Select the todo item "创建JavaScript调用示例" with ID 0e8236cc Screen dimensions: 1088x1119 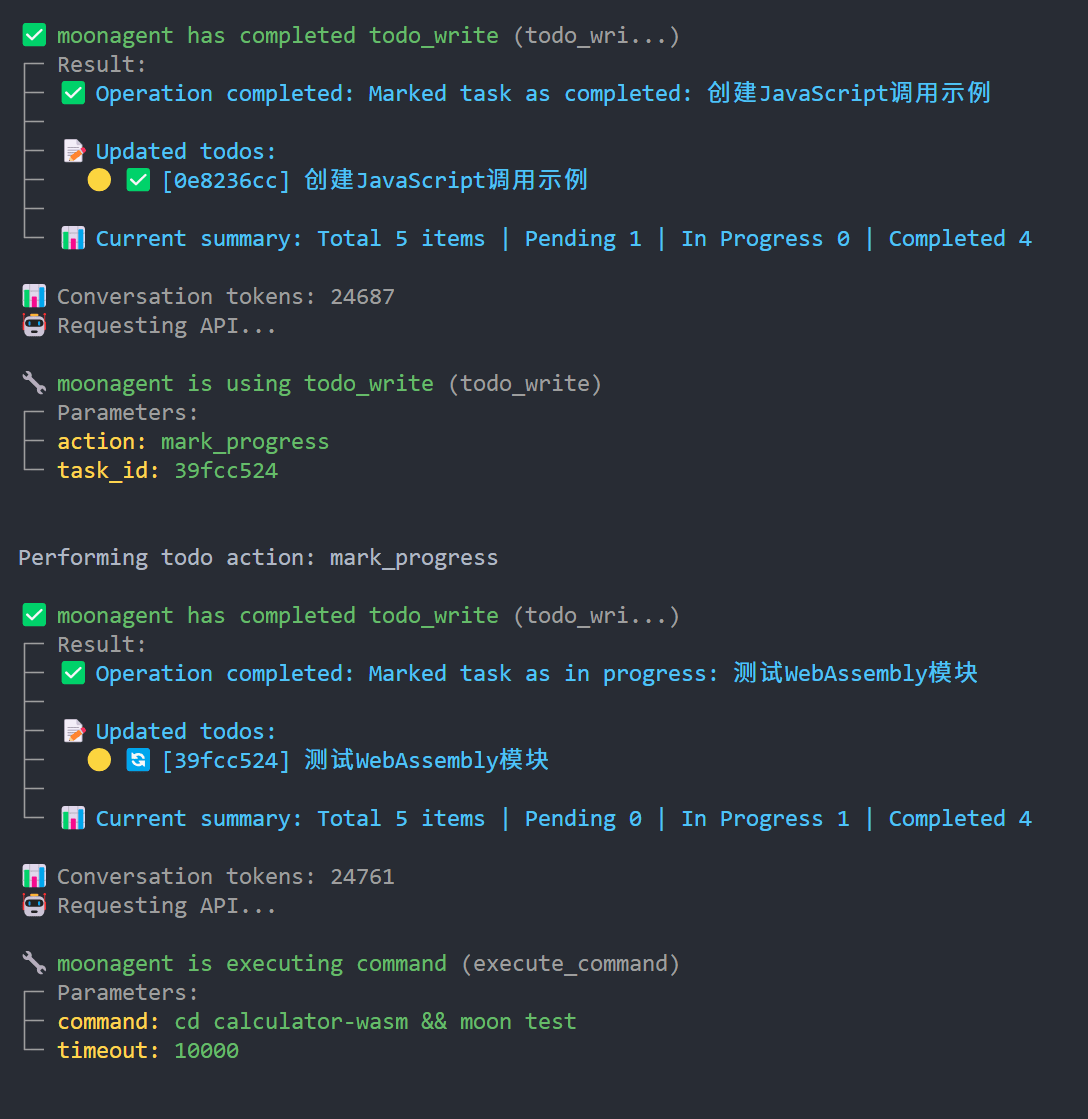click(x=374, y=180)
